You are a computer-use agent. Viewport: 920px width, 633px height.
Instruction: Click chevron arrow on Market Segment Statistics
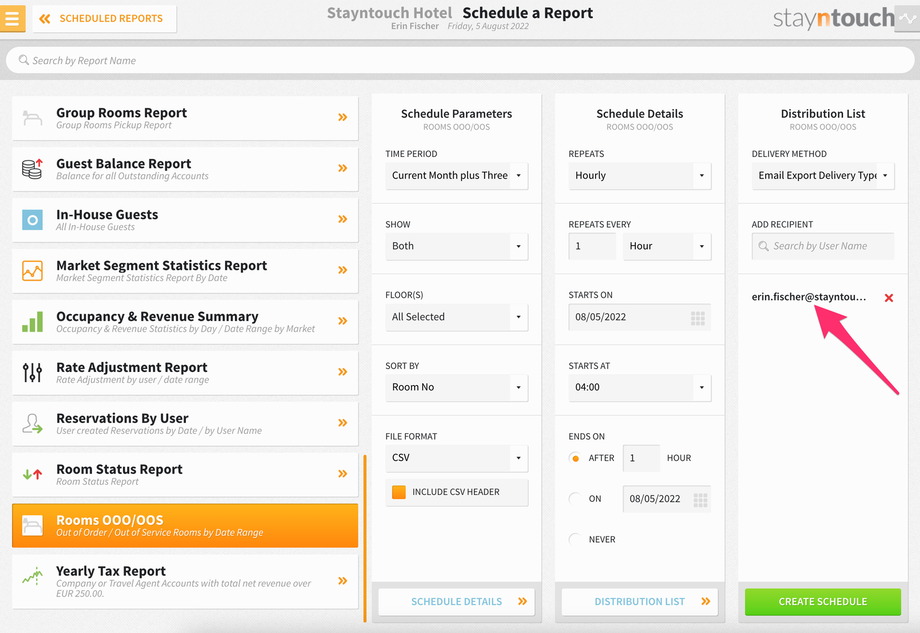343,270
